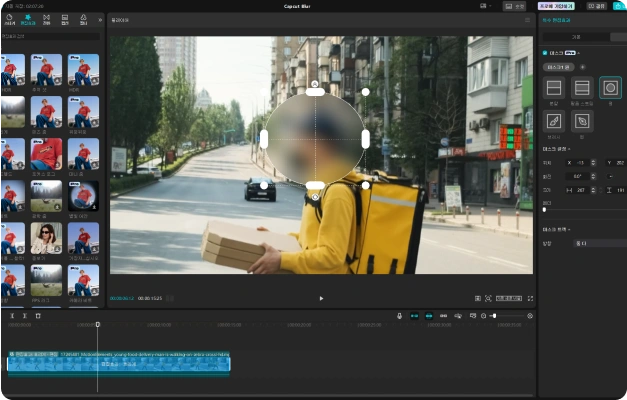627x400 pixels.
Task: Select the Split mask shape
Action: pyautogui.click(x=554, y=88)
